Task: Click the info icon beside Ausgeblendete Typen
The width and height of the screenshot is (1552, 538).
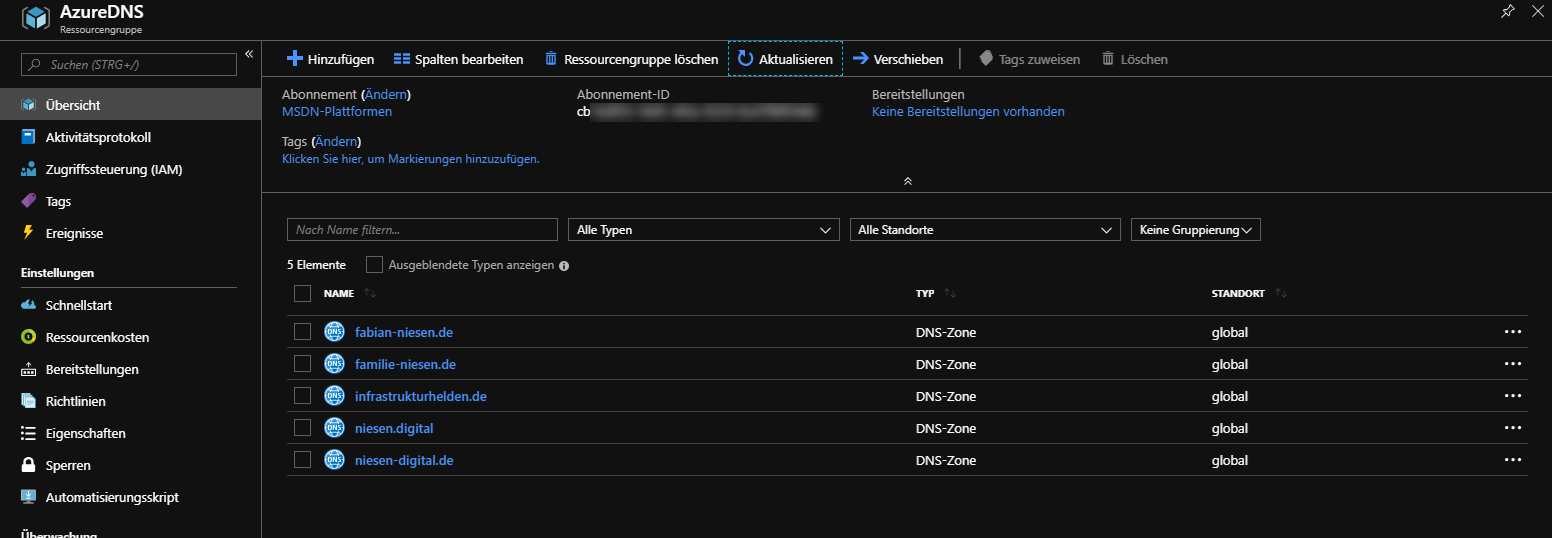Action: click(564, 266)
